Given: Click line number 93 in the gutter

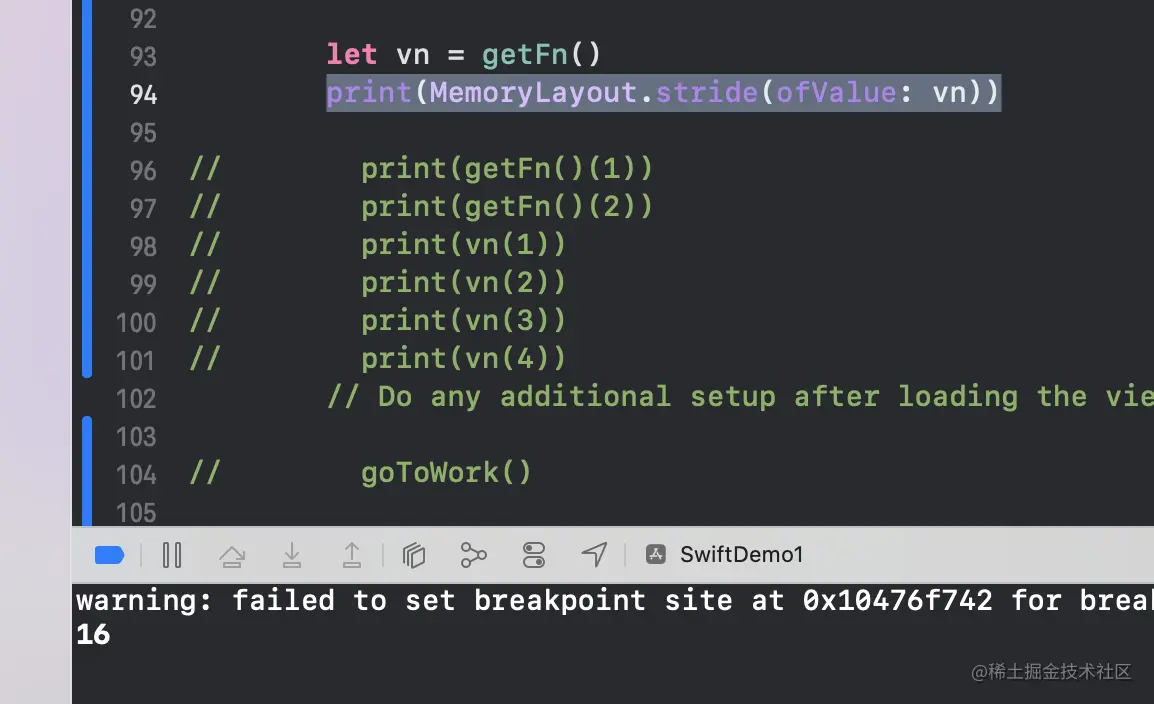Looking at the screenshot, I should 144,56.
